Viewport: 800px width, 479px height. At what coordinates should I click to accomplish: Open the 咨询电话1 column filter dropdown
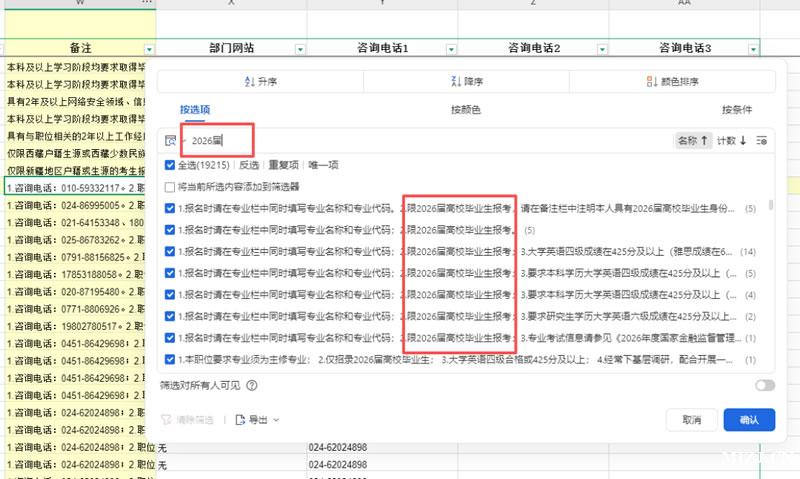pos(449,48)
